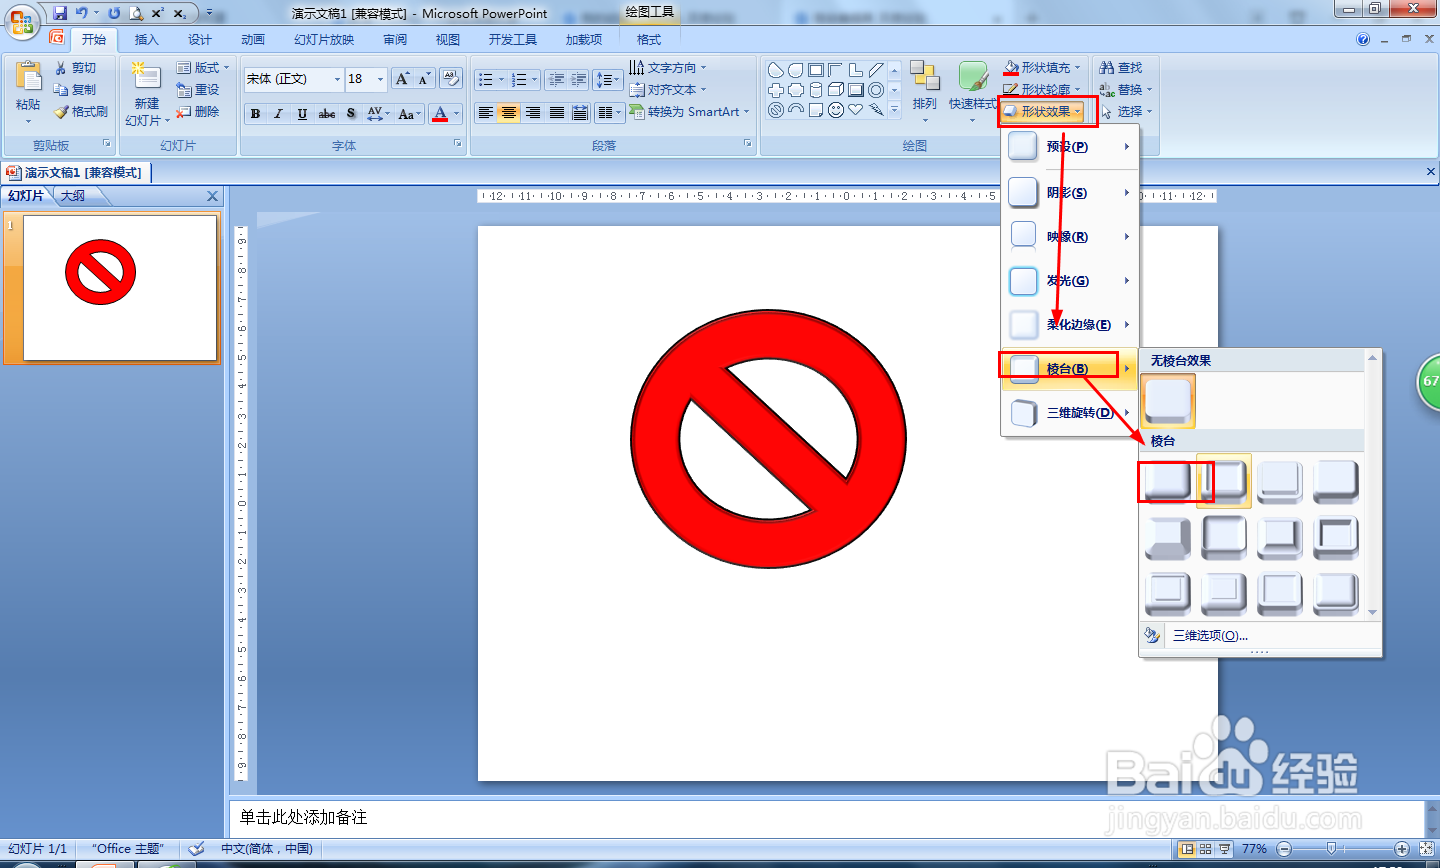Open the 阴影(S) shadow submenu
The height and width of the screenshot is (868, 1440).
click(x=1070, y=193)
